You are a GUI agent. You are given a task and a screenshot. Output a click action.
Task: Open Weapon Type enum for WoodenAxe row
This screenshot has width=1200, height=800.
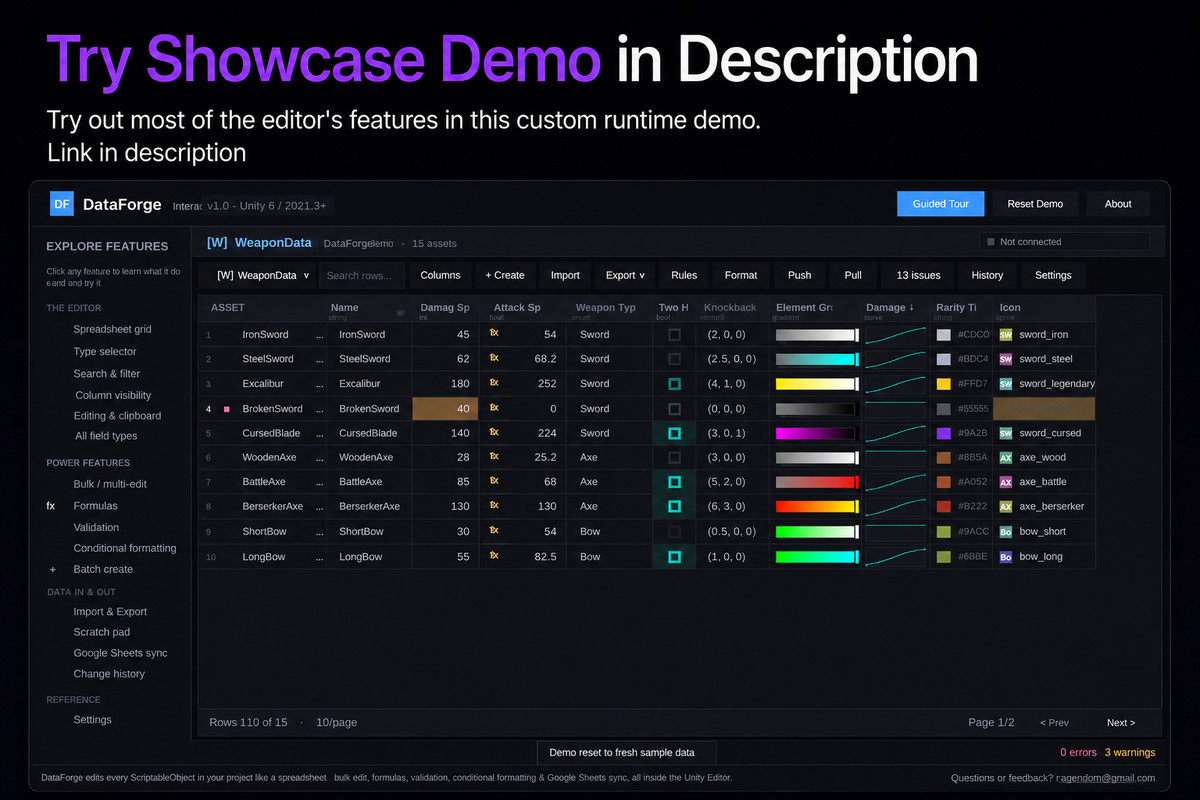coord(609,458)
